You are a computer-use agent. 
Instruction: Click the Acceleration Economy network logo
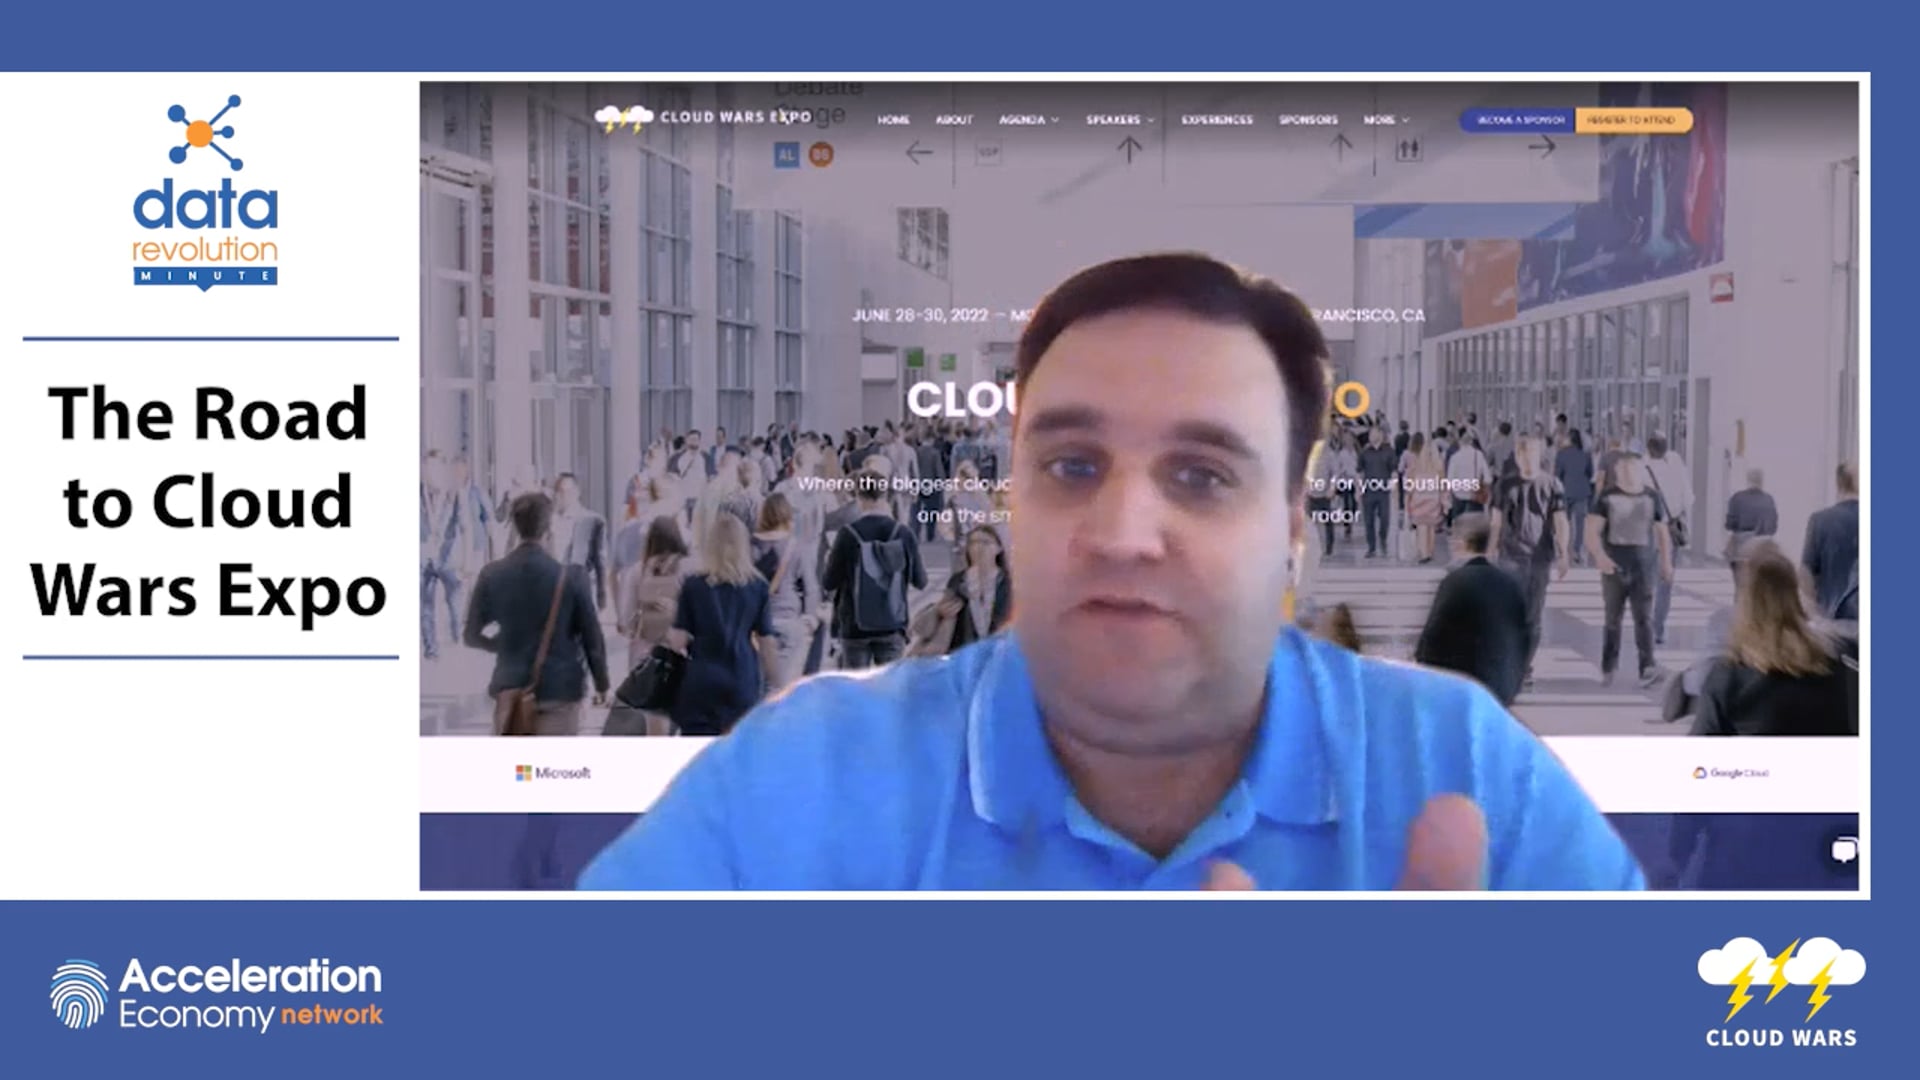(216, 995)
